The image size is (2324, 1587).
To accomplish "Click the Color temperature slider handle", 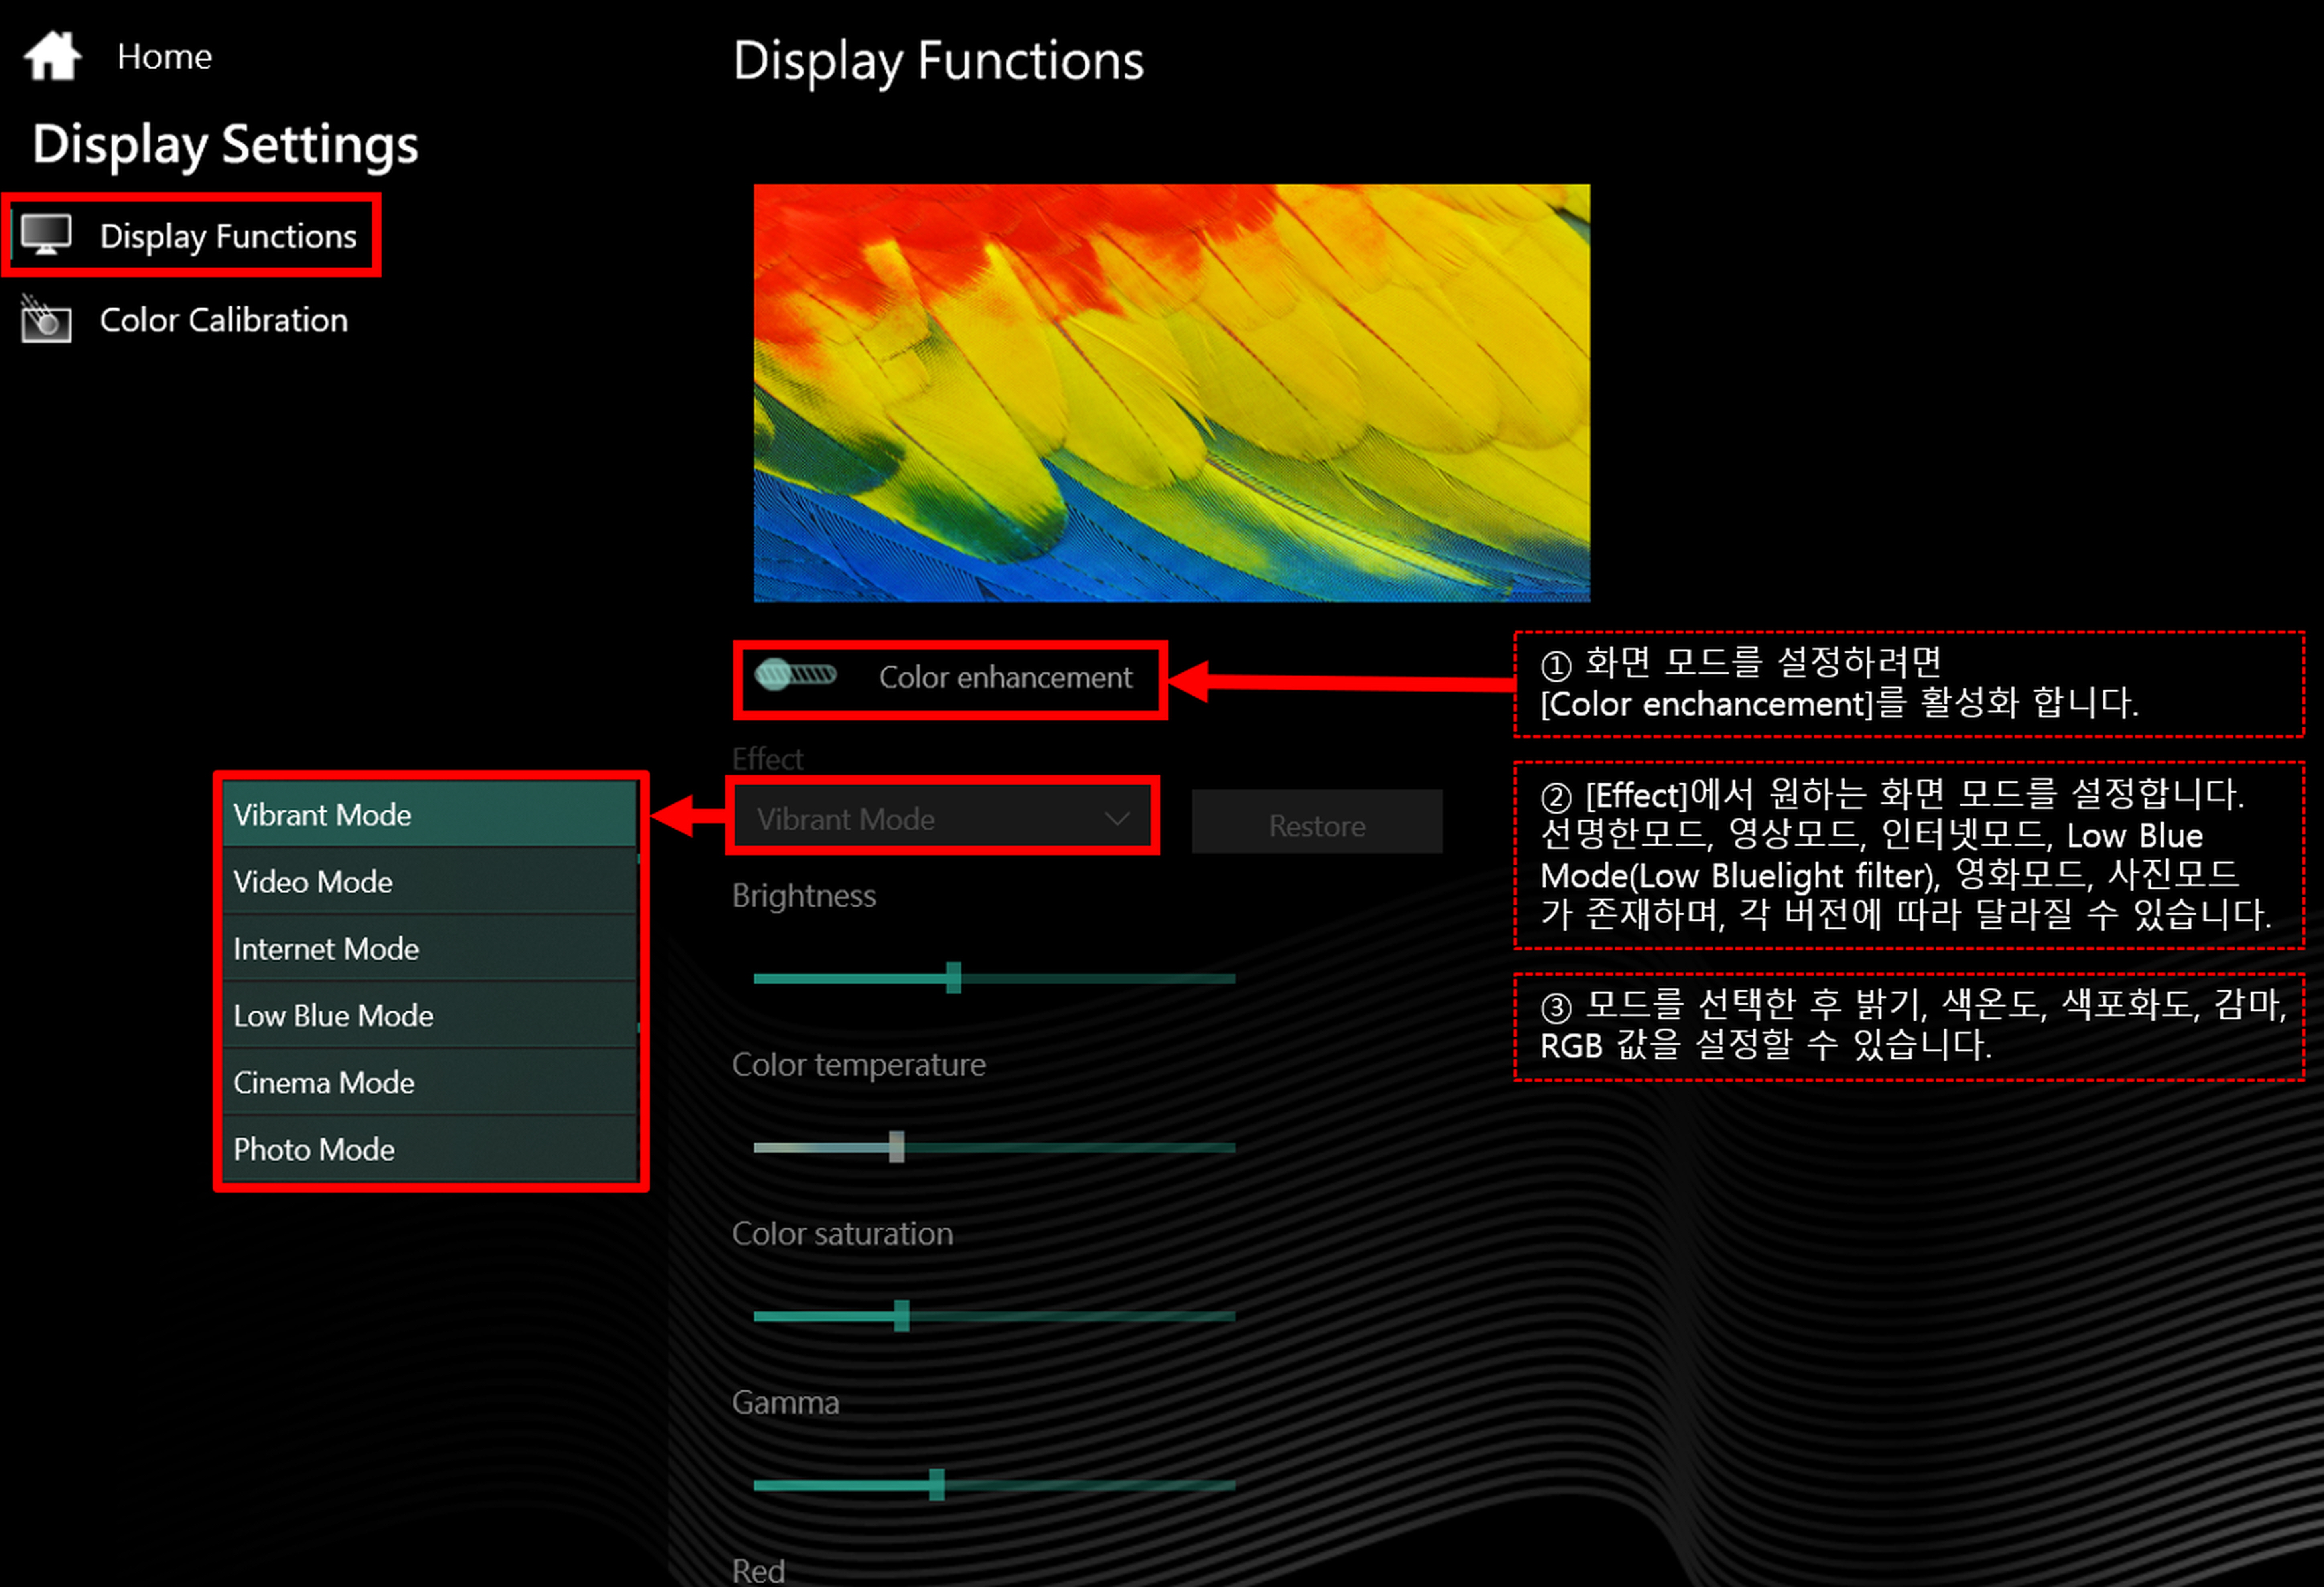I will (897, 1147).
